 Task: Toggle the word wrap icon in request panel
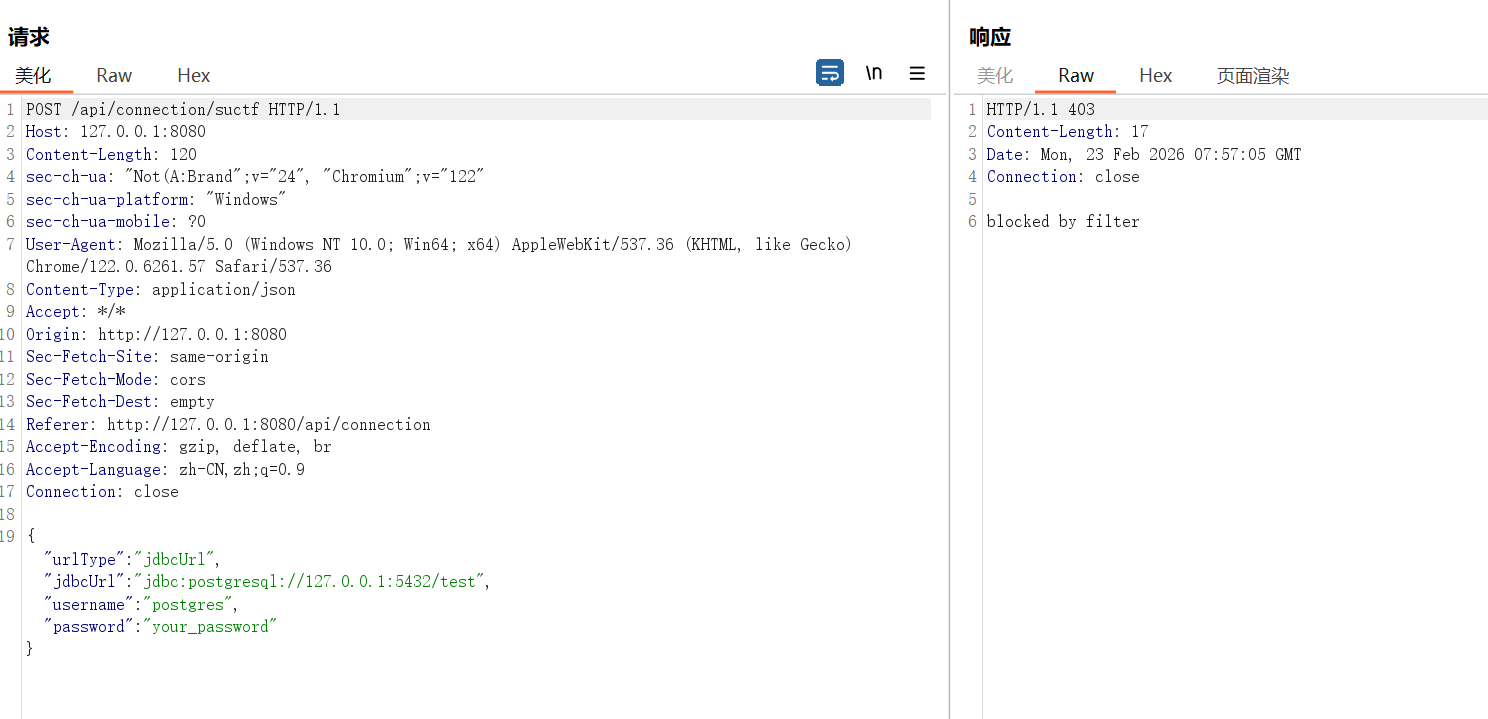[829, 73]
